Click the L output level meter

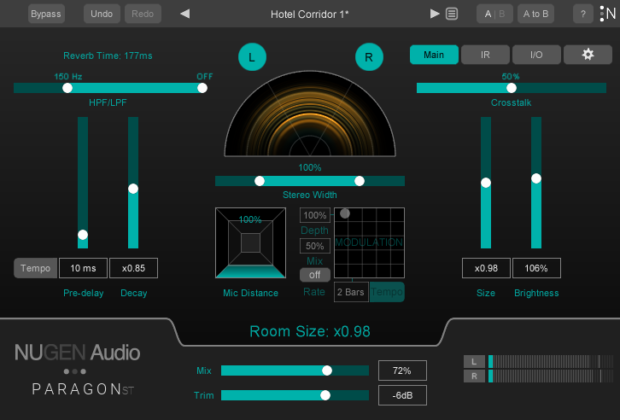550,361
